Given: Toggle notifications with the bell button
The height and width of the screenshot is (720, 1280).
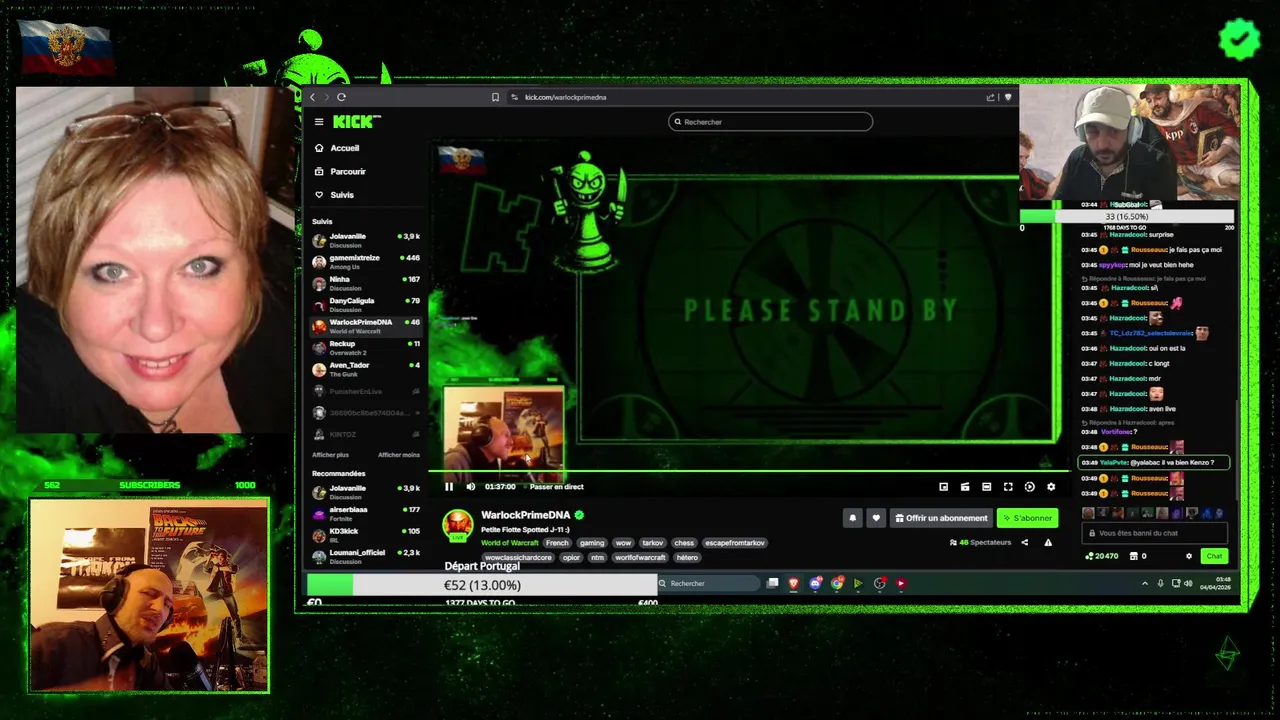Looking at the screenshot, I should click(853, 518).
